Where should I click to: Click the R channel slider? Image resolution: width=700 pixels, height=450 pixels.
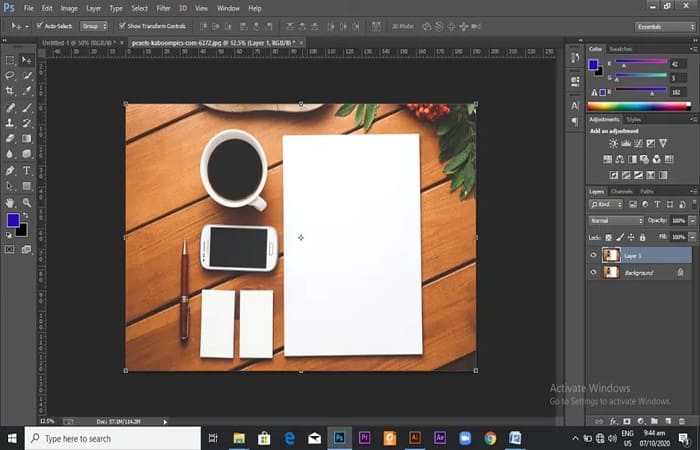click(x=641, y=62)
